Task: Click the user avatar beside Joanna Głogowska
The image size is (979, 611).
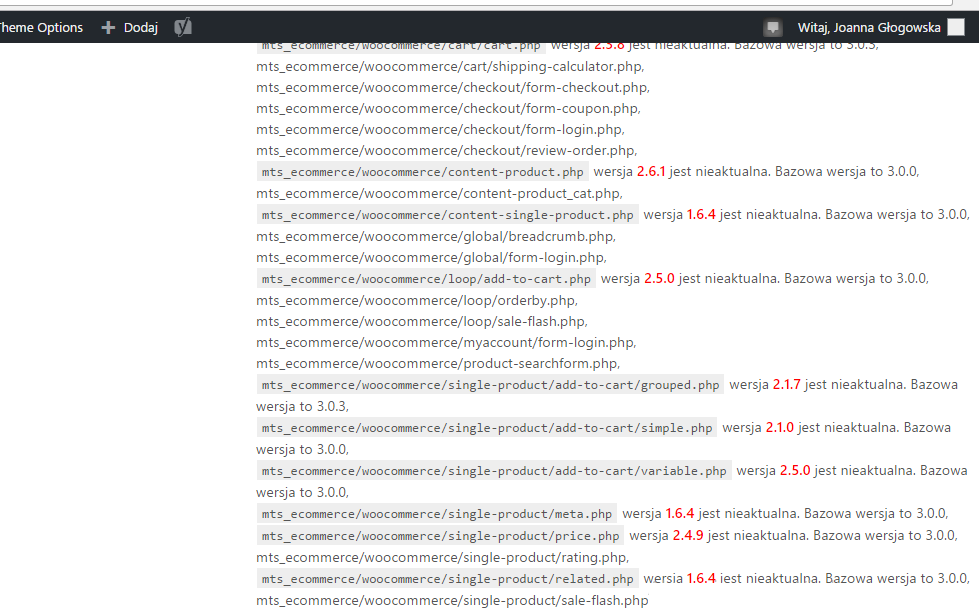Action: pyautogui.click(x=956, y=27)
